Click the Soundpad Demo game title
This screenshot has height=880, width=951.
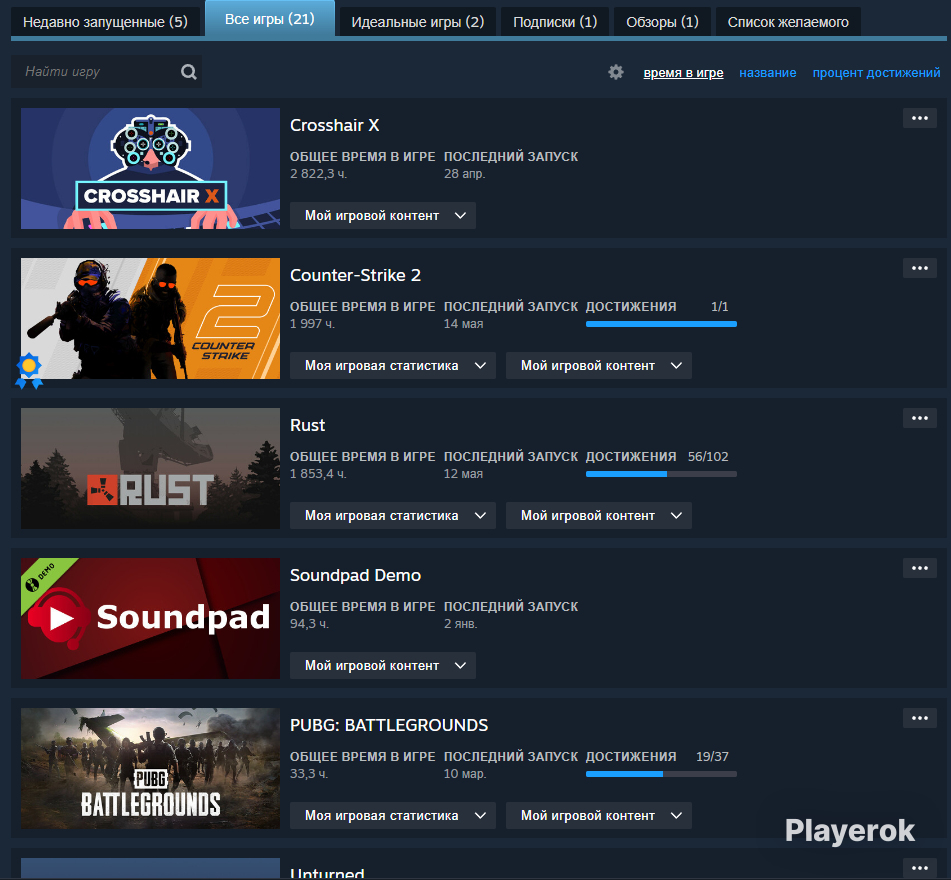[x=355, y=575]
